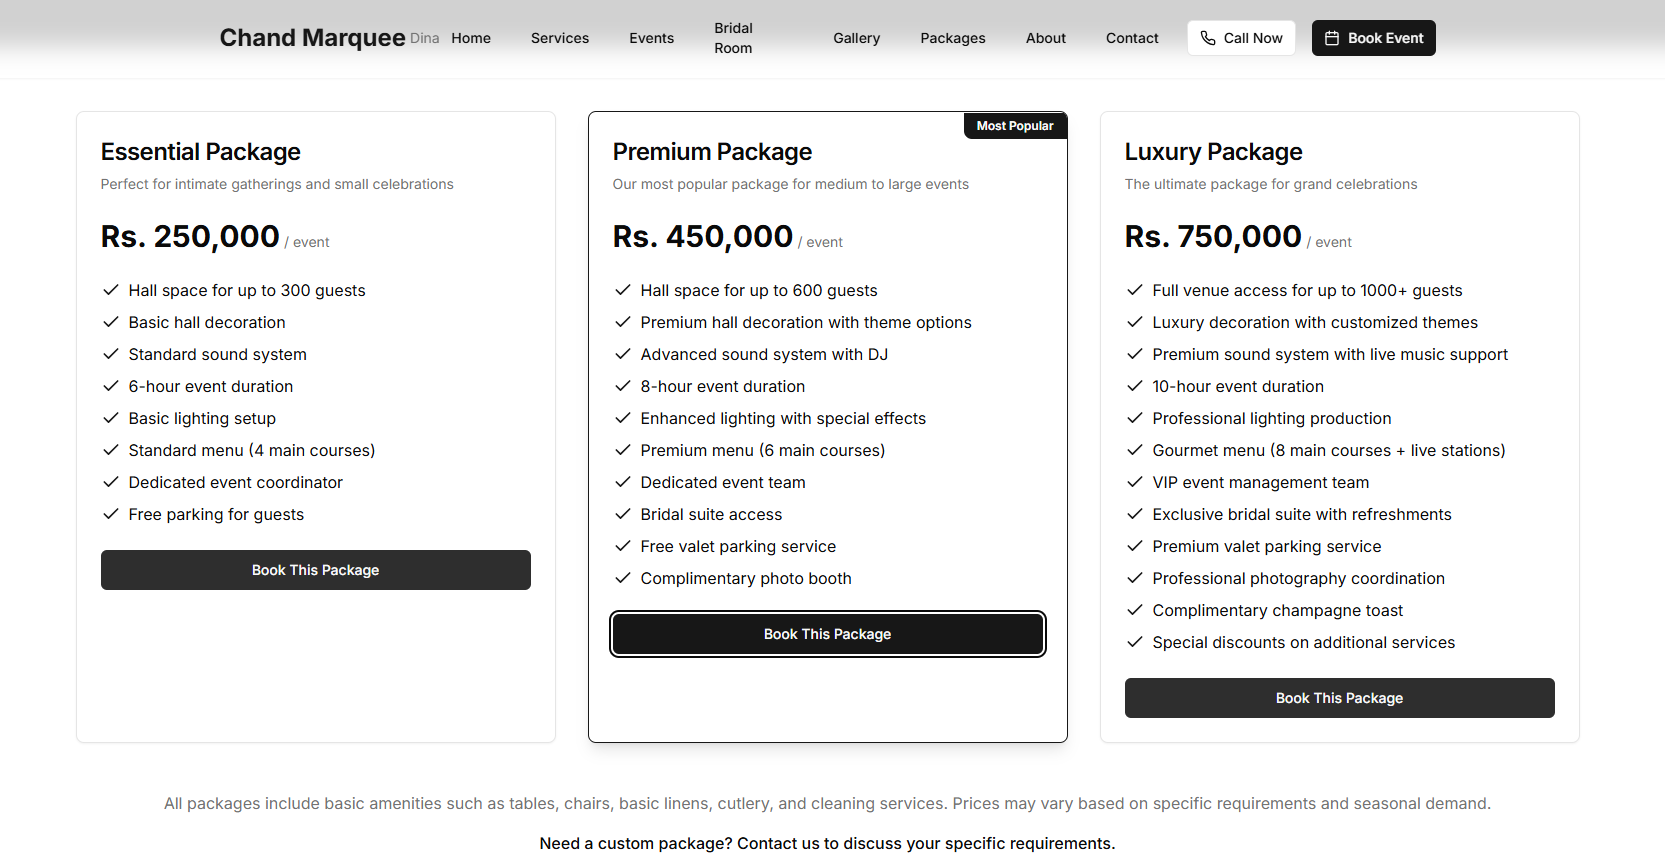Click checkmark next to 'Advanced sound system with DJ'

click(x=622, y=354)
